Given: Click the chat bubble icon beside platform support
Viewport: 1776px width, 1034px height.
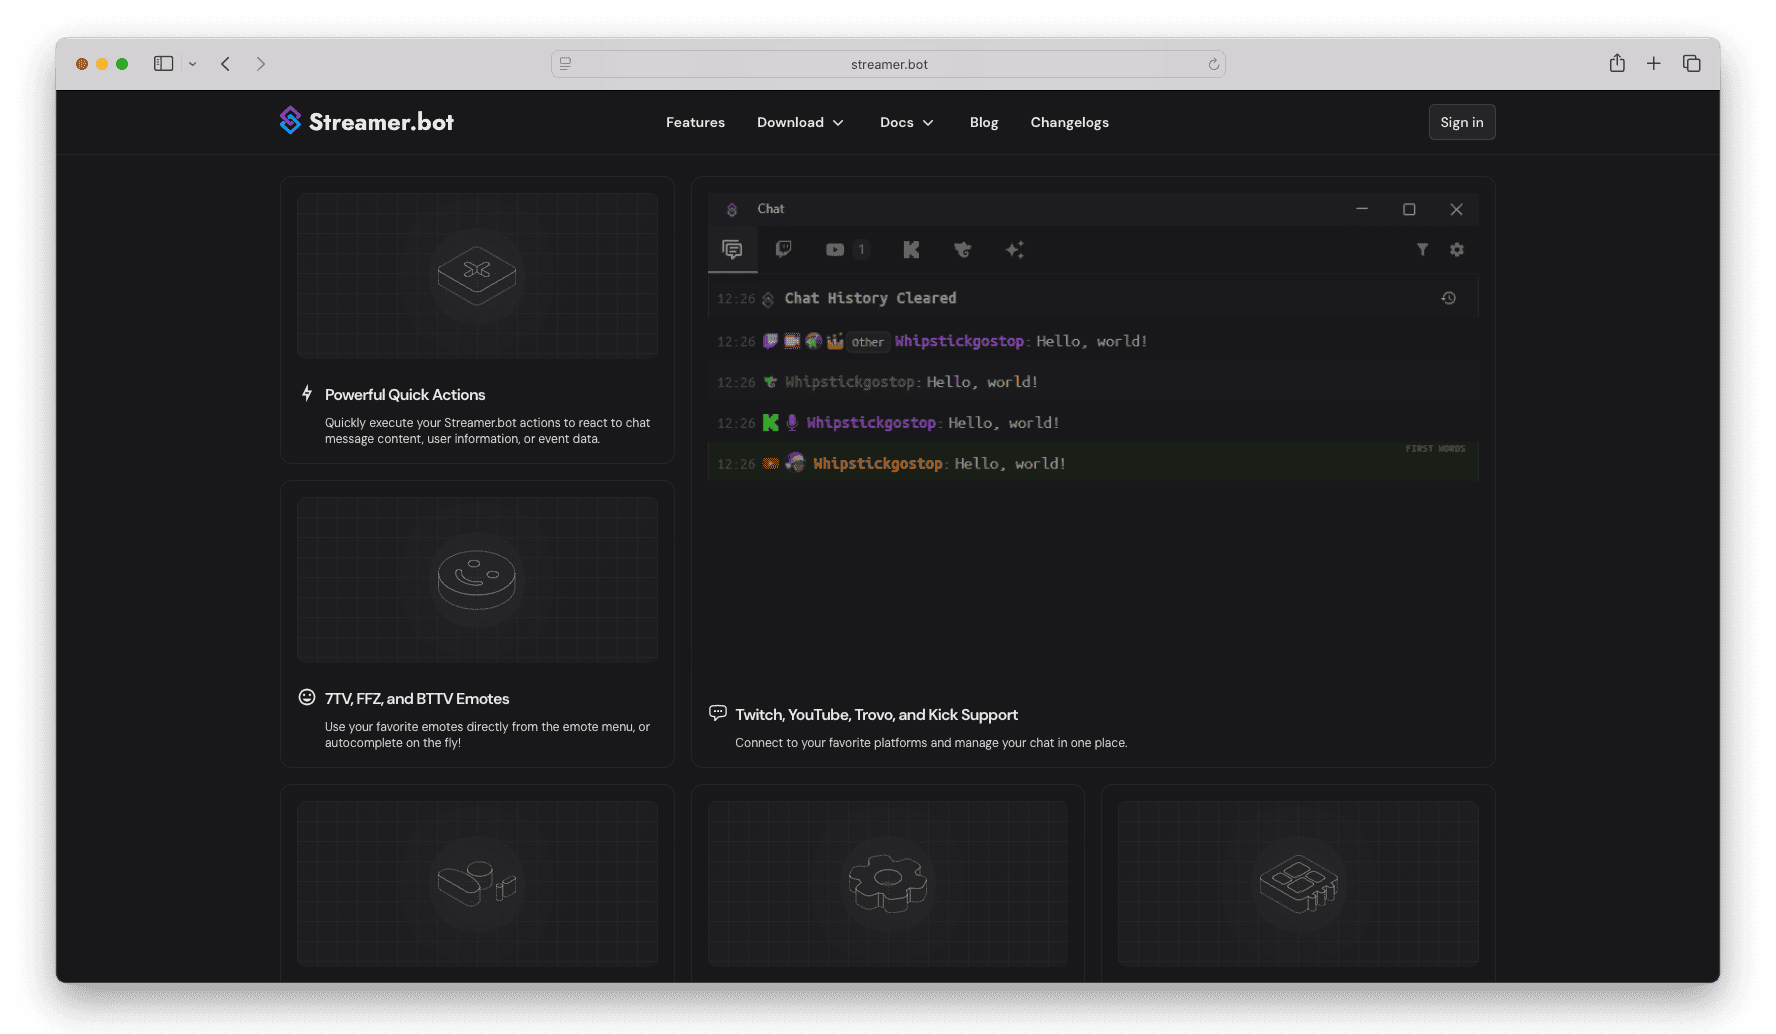Looking at the screenshot, I should [717, 713].
